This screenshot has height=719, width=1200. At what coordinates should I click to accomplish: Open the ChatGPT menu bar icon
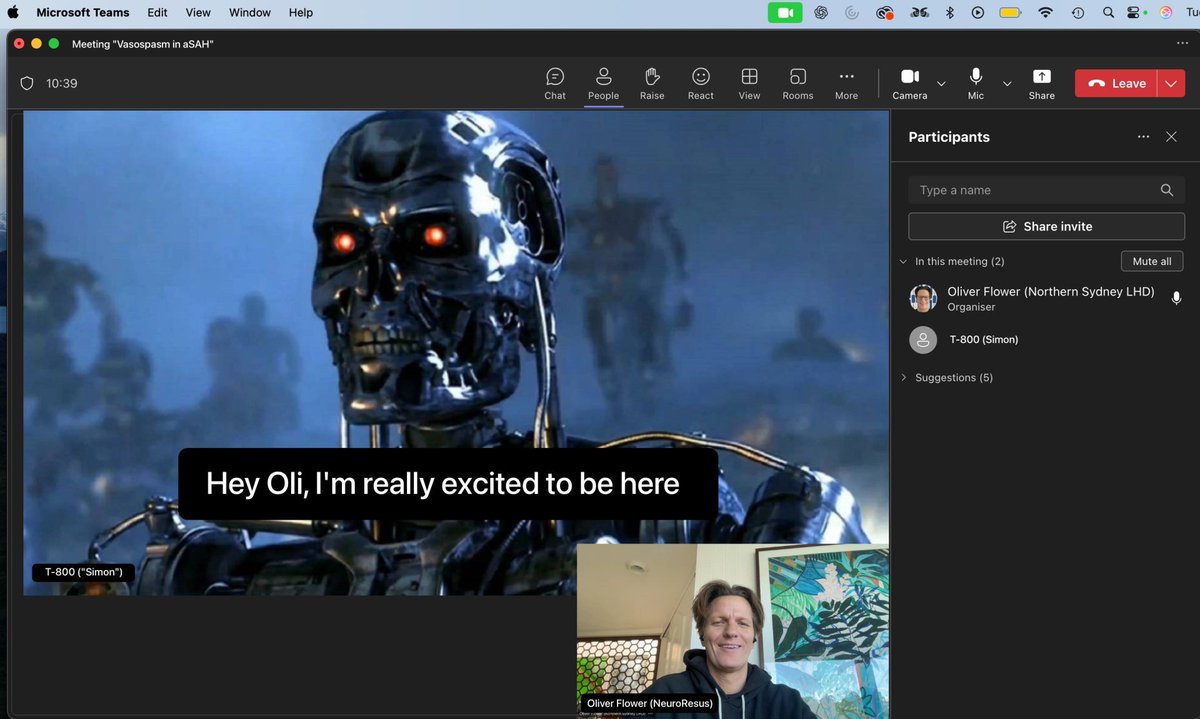pos(821,12)
